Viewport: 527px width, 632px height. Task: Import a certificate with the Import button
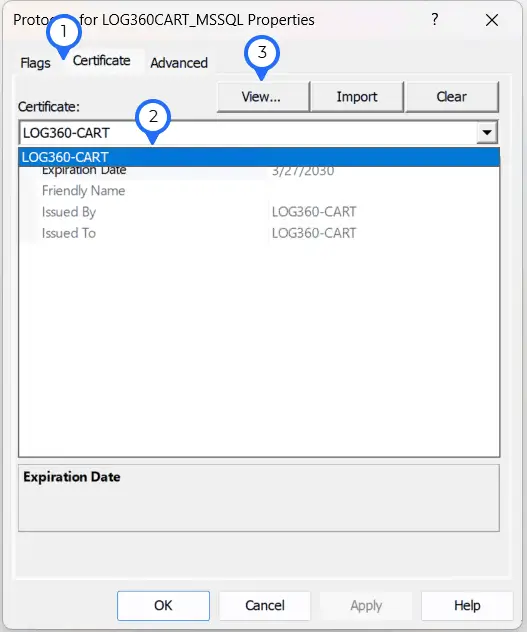tap(357, 97)
